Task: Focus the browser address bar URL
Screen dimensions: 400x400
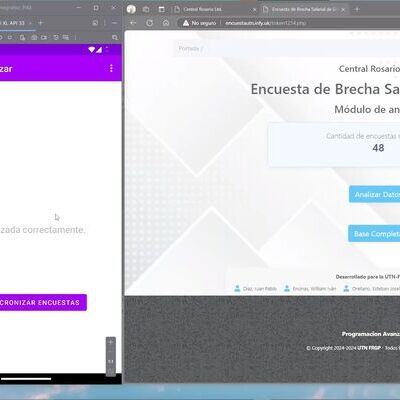Action: [265, 23]
